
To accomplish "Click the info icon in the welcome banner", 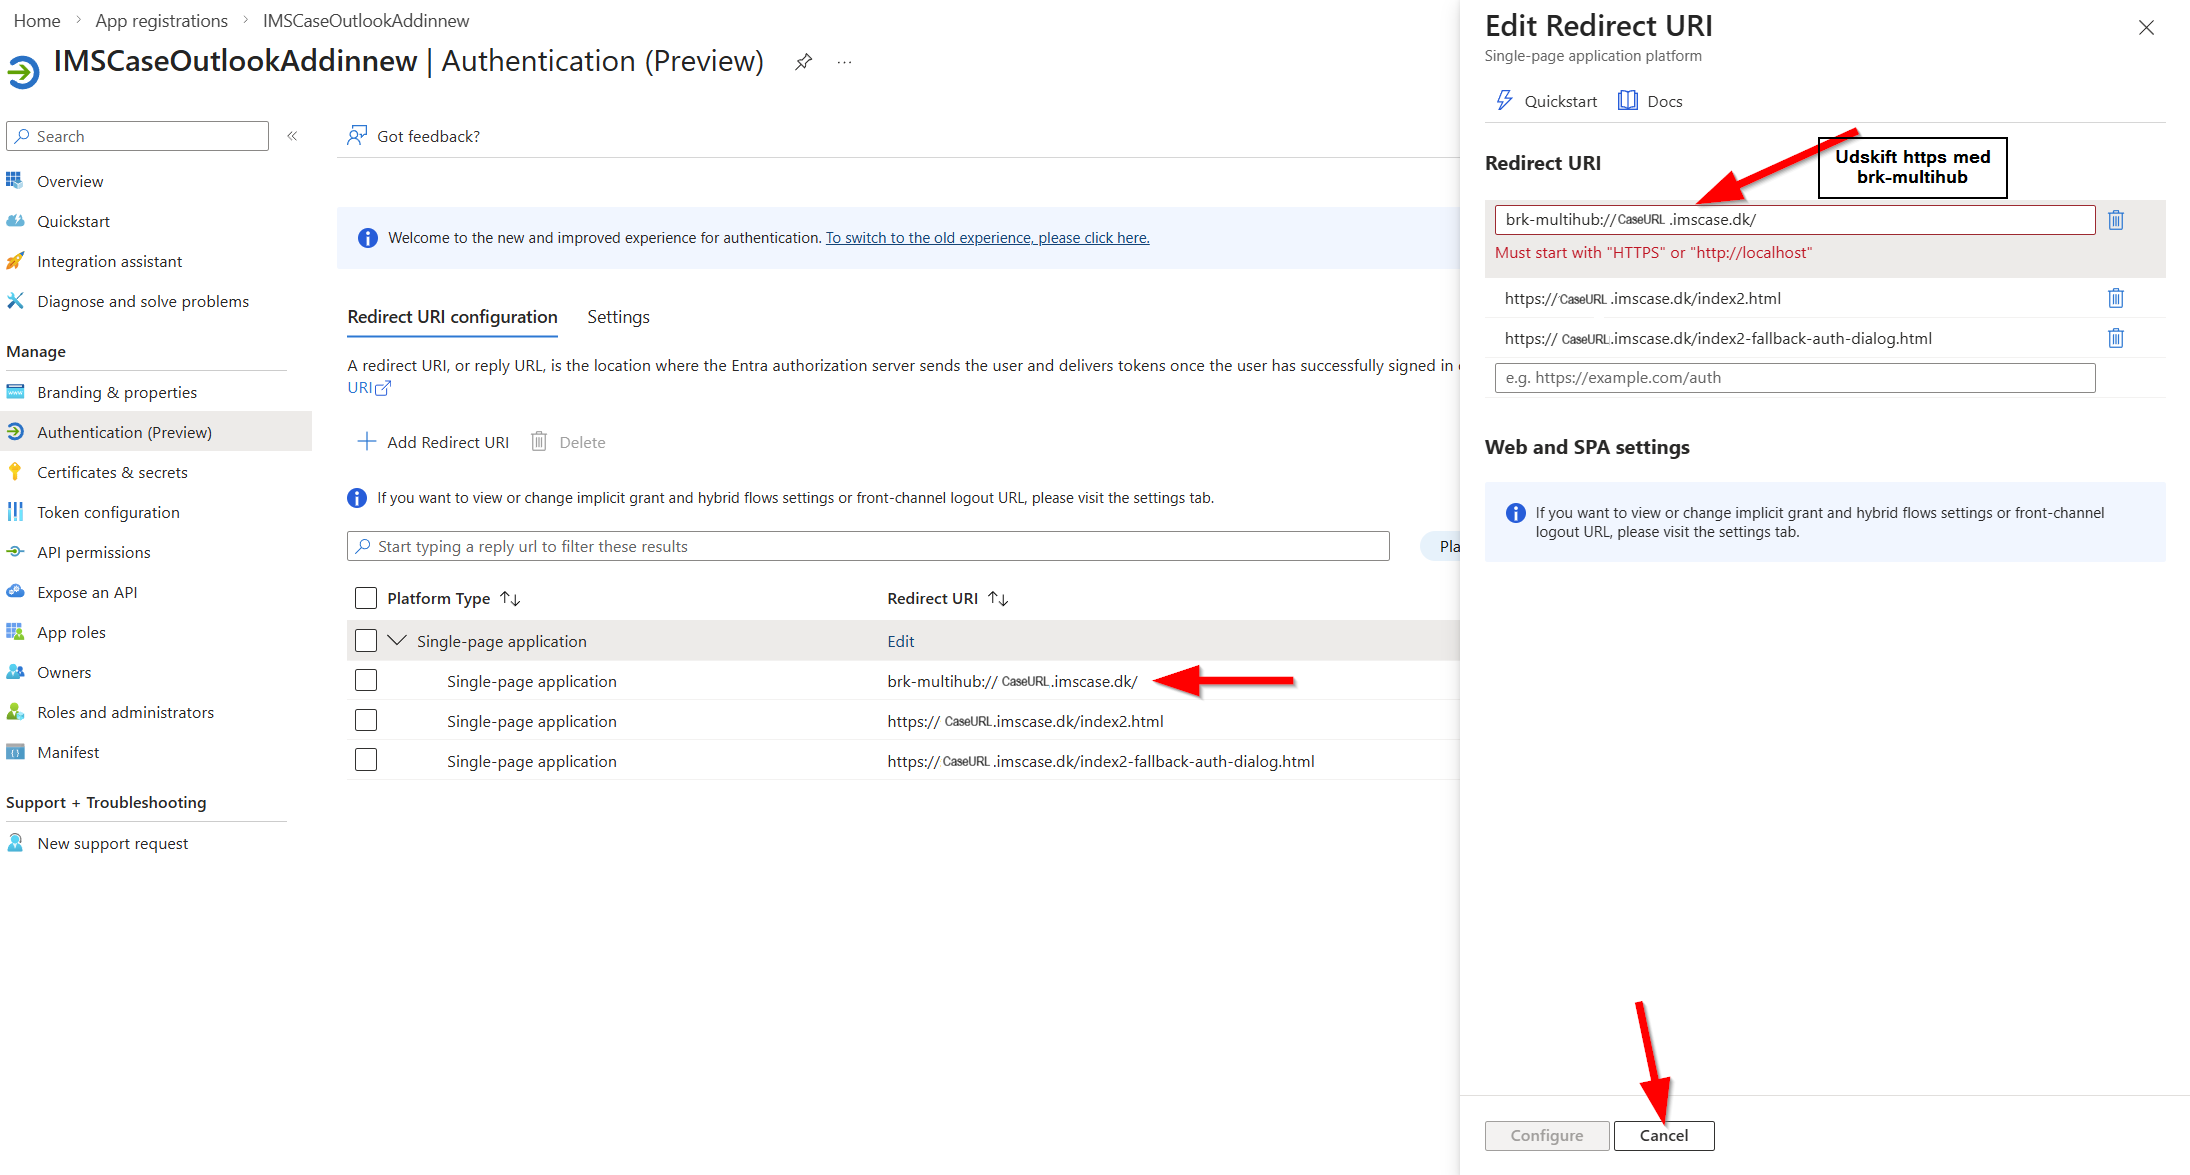I will coord(368,238).
